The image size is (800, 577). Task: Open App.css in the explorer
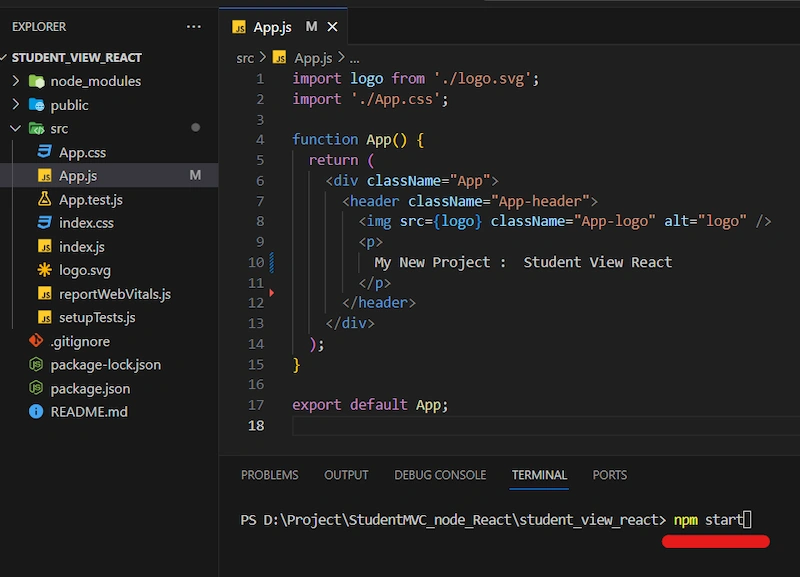click(x=83, y=153)
